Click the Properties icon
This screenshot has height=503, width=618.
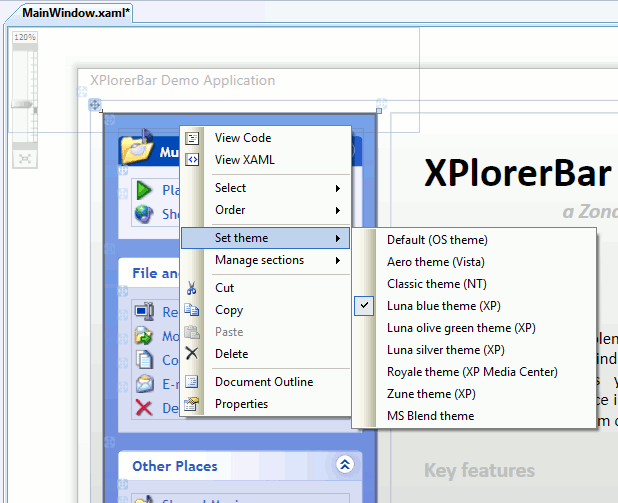tap(192, 404)
